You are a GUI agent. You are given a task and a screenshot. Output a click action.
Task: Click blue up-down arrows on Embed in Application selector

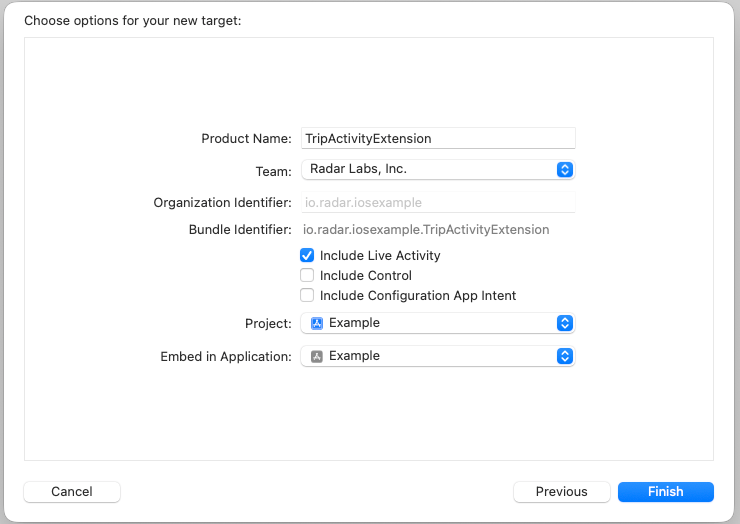tap(565, 356)
